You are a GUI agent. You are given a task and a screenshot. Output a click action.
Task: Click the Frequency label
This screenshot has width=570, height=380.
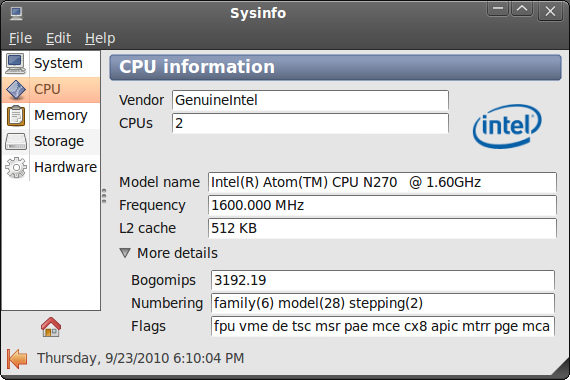[152, 205]
